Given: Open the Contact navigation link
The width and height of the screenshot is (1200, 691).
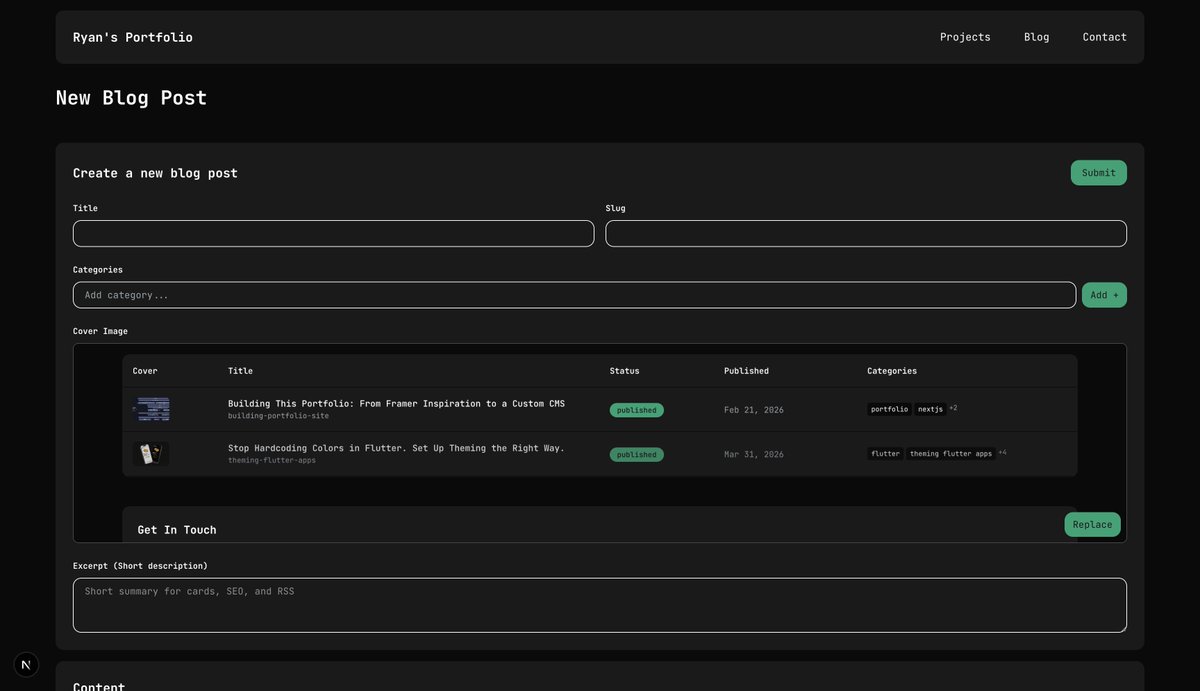Looking at the screenshot, I should (x=1104, y=37).
